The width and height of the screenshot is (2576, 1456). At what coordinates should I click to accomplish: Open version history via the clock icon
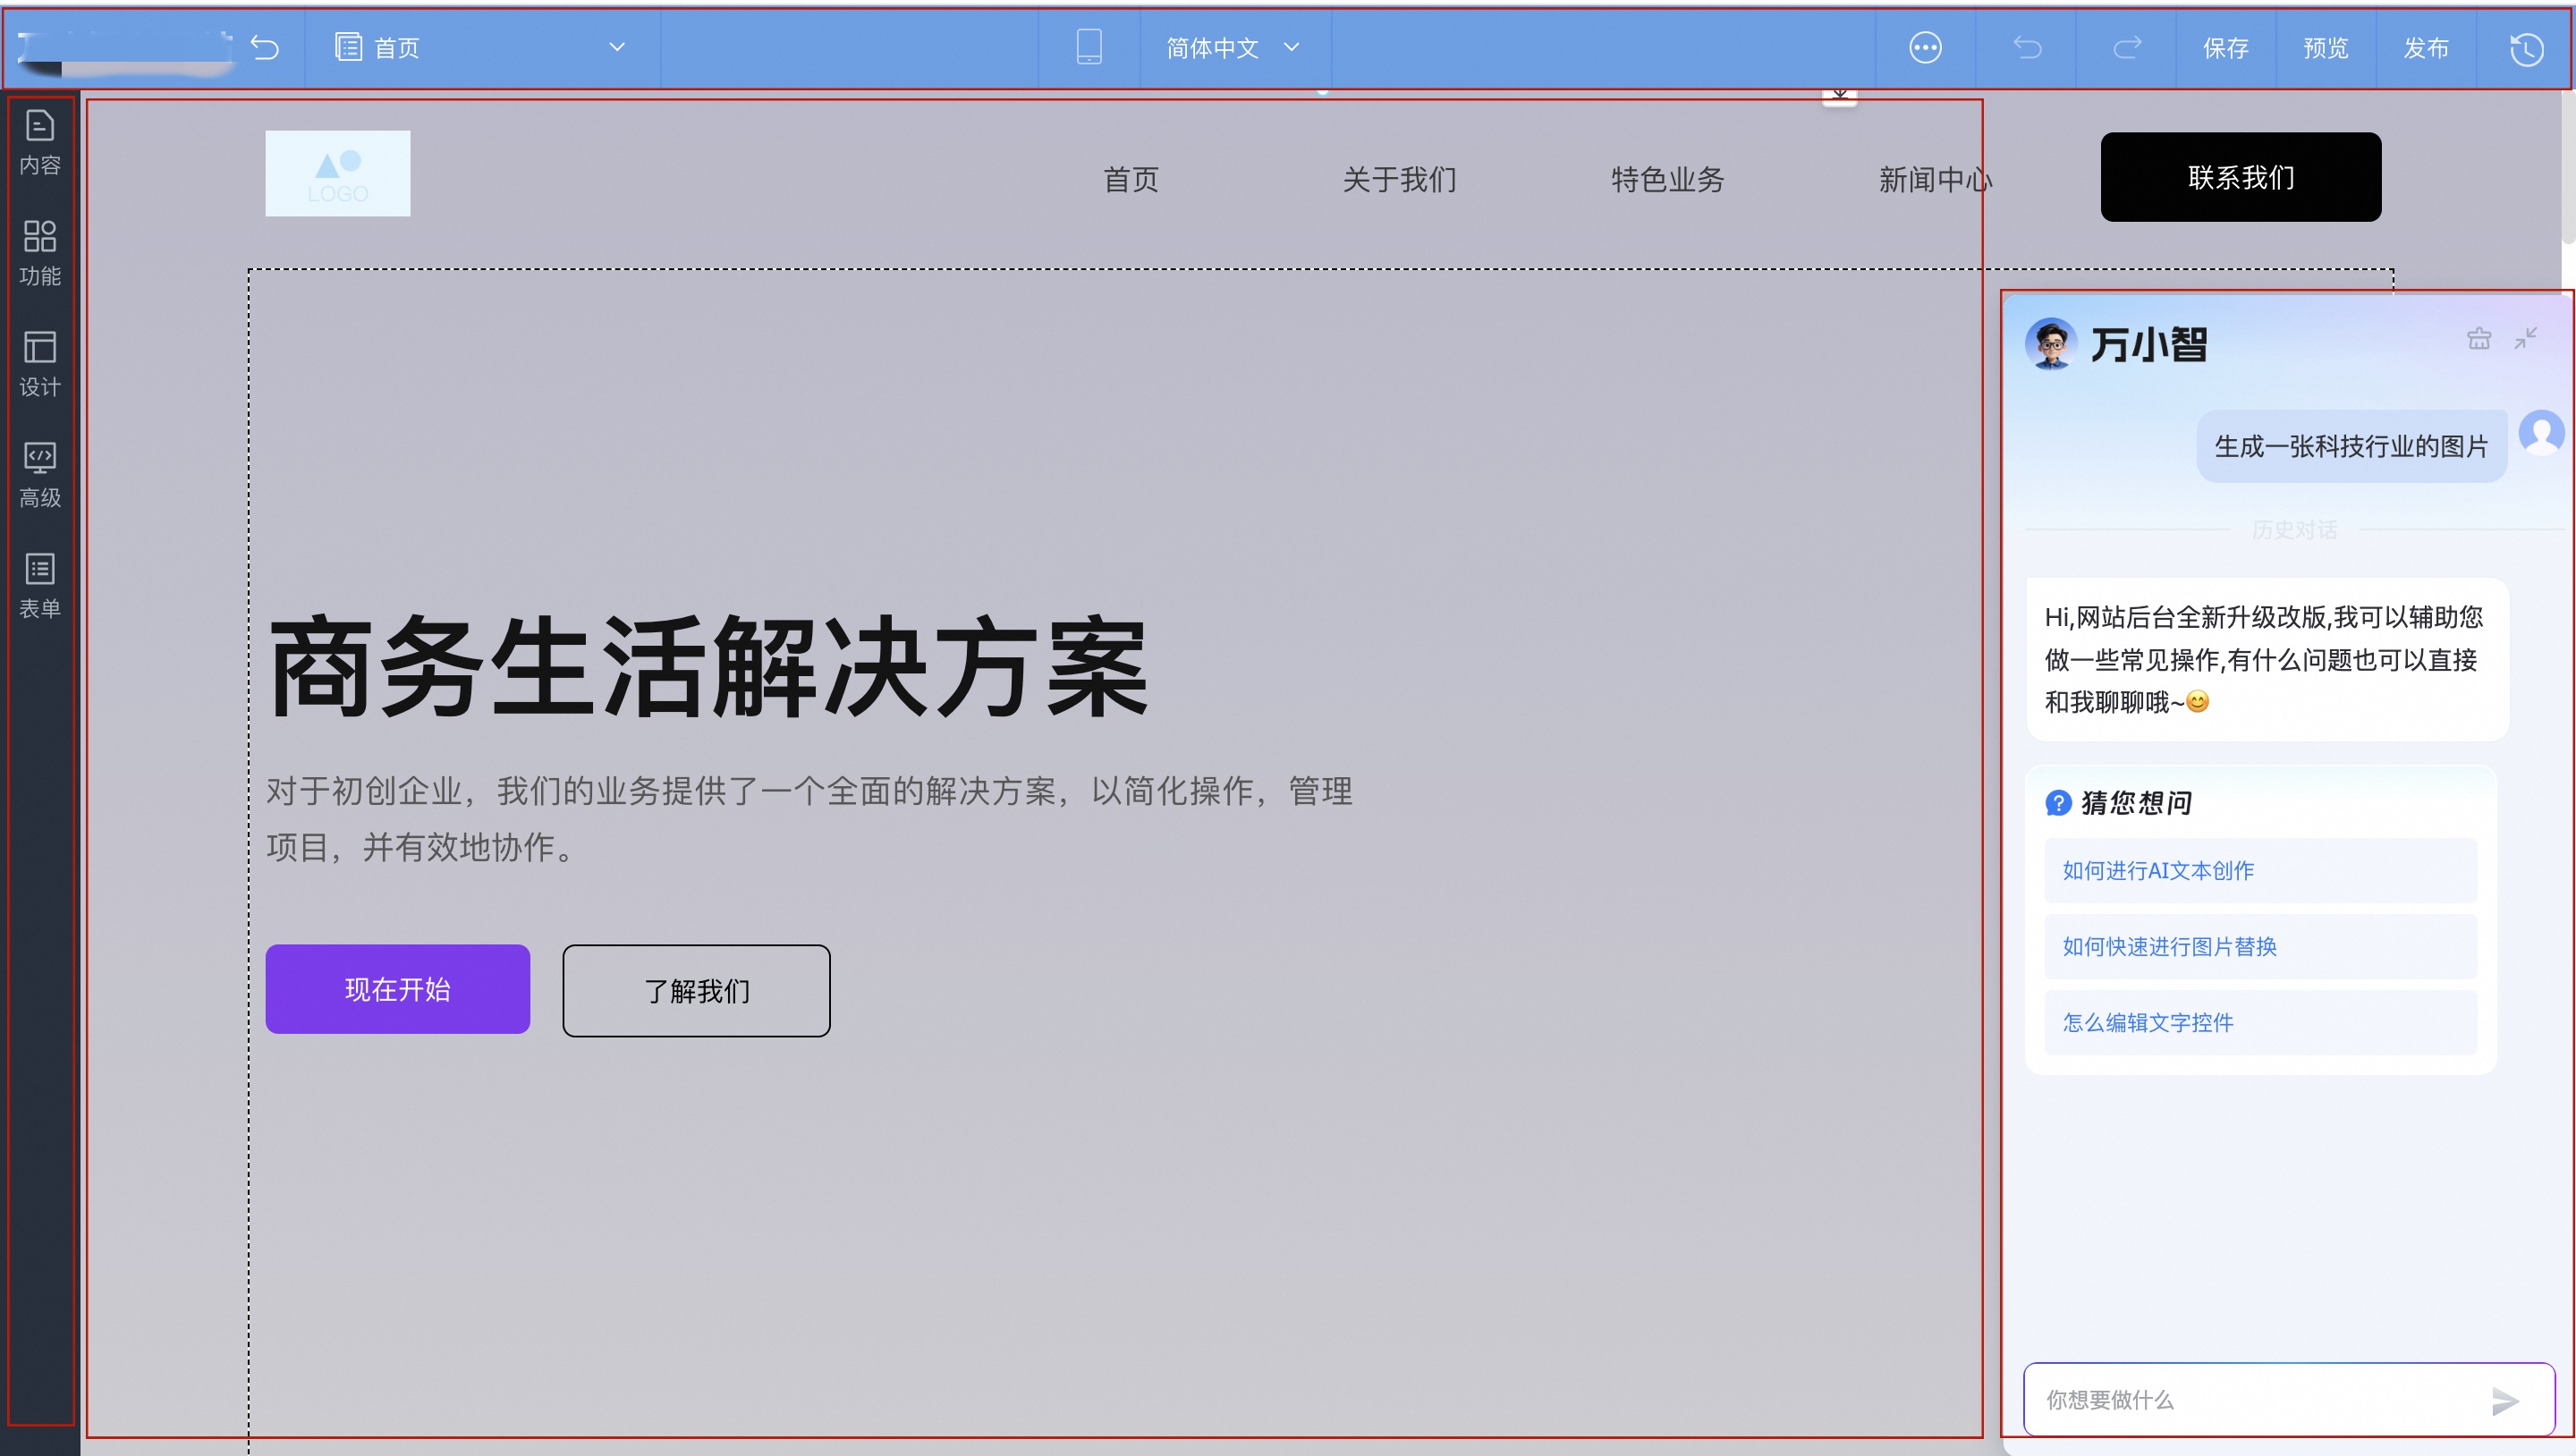click(x=2527, y=48)
